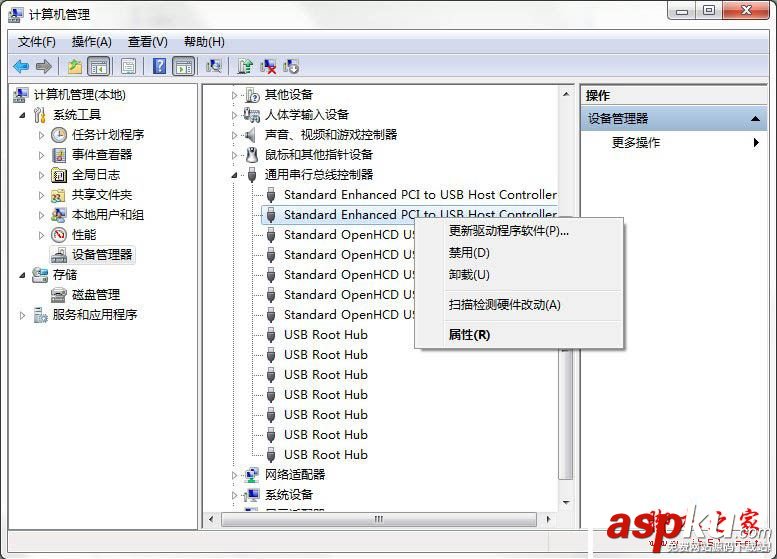Click the 网络适配器 category icon

point(252,475)
